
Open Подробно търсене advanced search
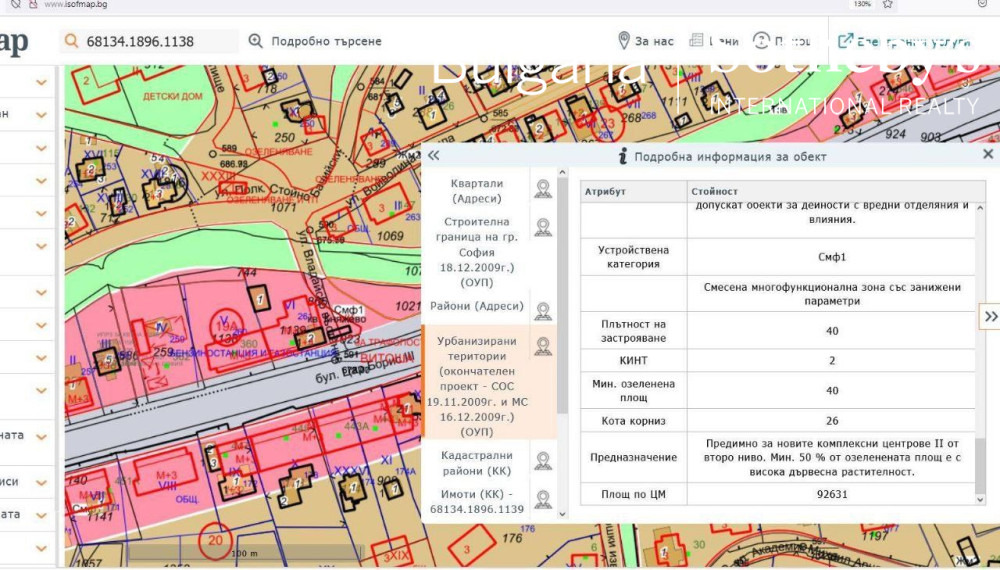(x=314, y=42)
